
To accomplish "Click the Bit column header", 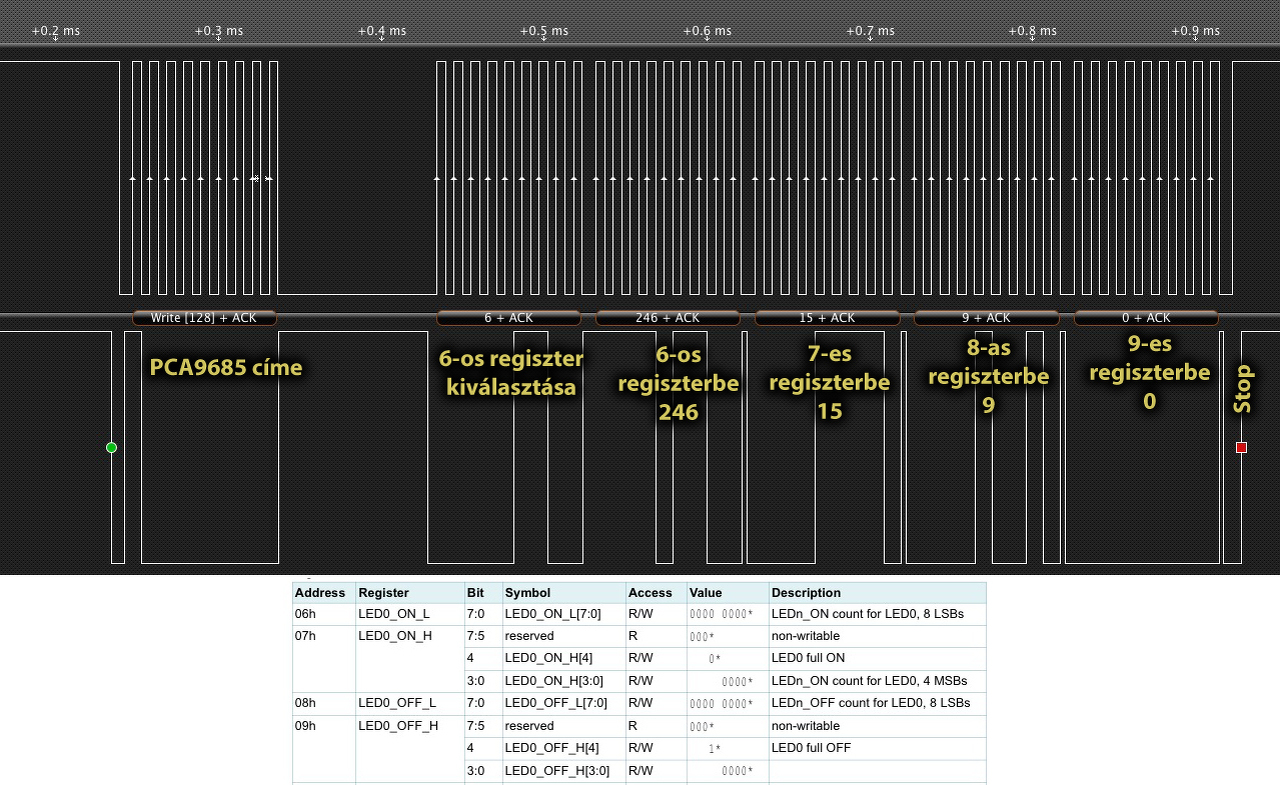I will tap(483, 593).
